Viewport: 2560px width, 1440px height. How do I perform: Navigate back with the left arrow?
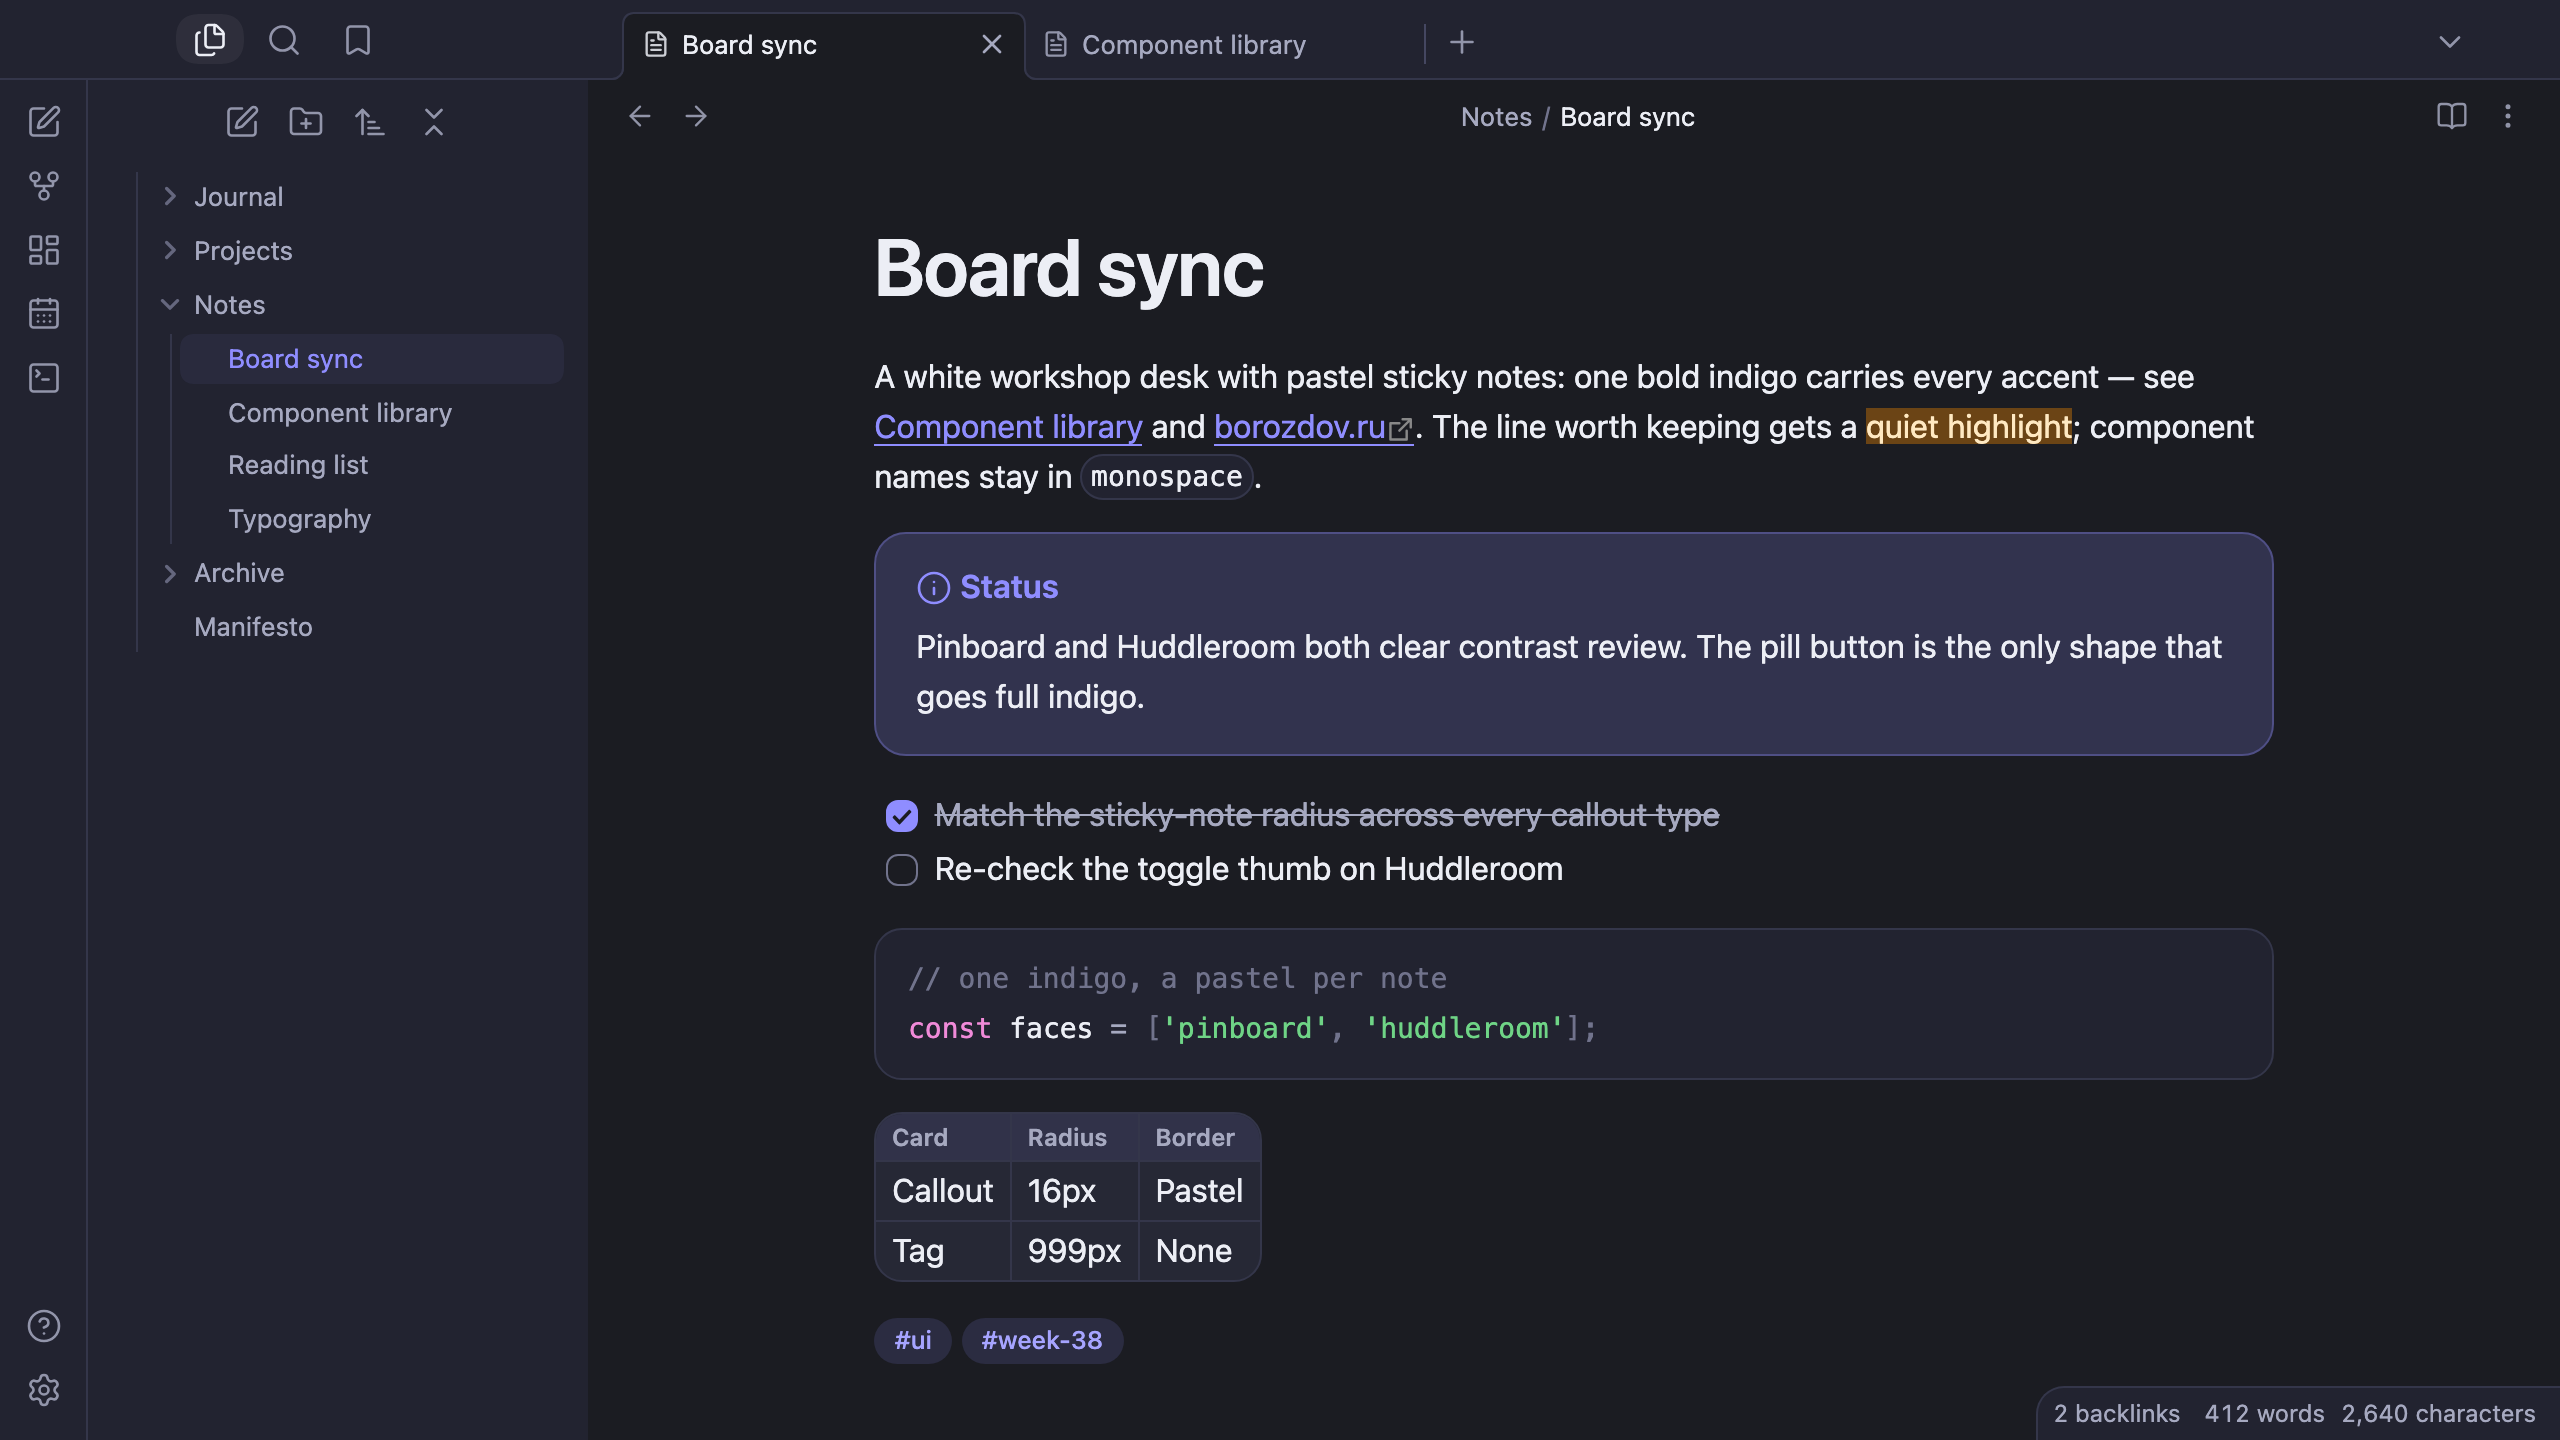[640, 116]
